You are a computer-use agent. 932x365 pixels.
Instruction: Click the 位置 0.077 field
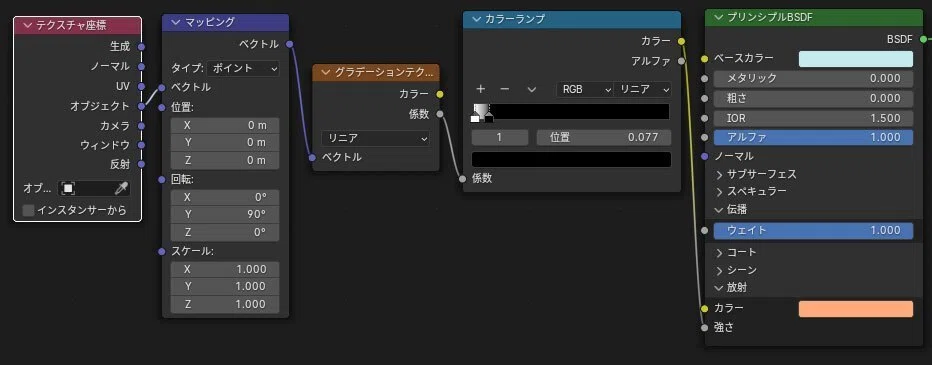(x=604, y=137)
